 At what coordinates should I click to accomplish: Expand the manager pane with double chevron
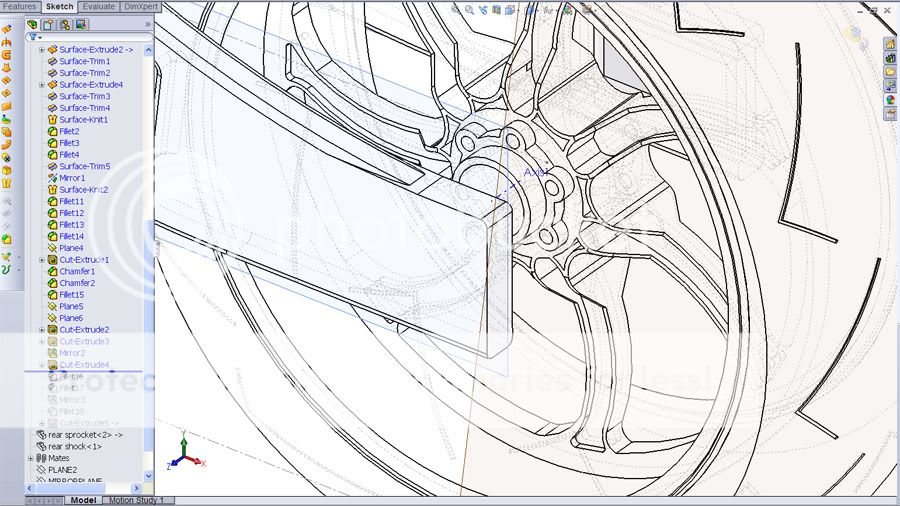pyautogui.click(x=148, y=25)
